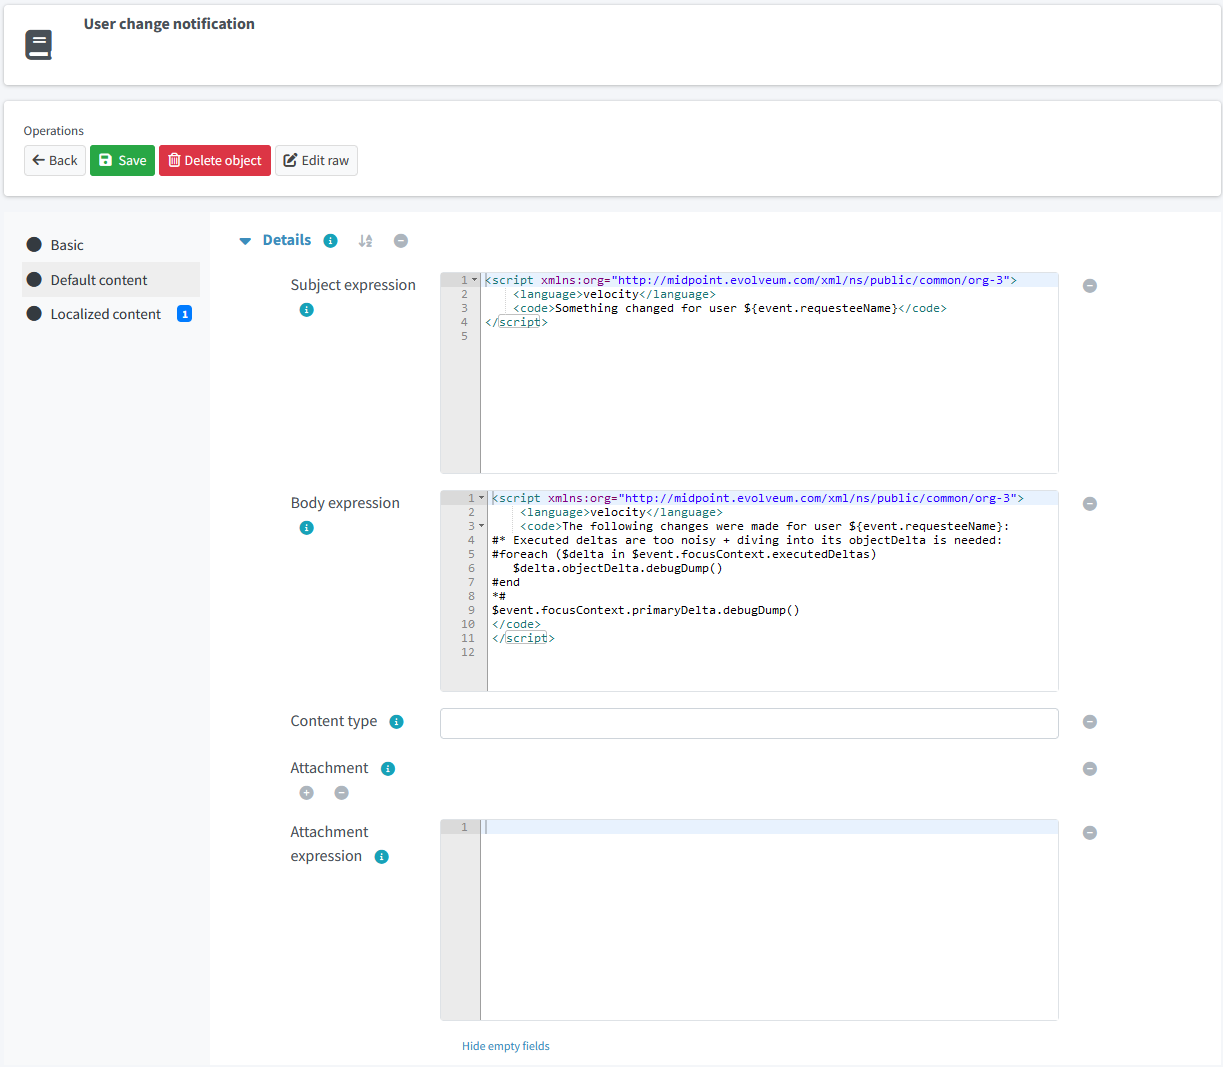Save the notification configuration
1223x1067 pixels.
click(x=122, y=160)
